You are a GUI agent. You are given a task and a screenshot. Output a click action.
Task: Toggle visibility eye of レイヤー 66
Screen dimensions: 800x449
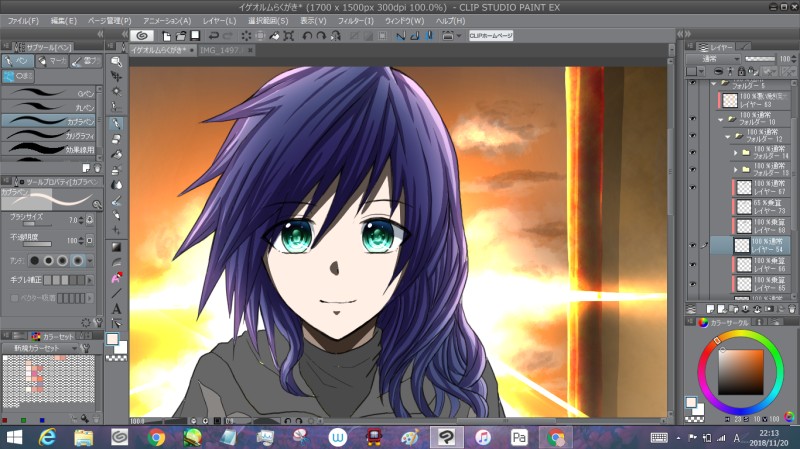tap(692, 265)
